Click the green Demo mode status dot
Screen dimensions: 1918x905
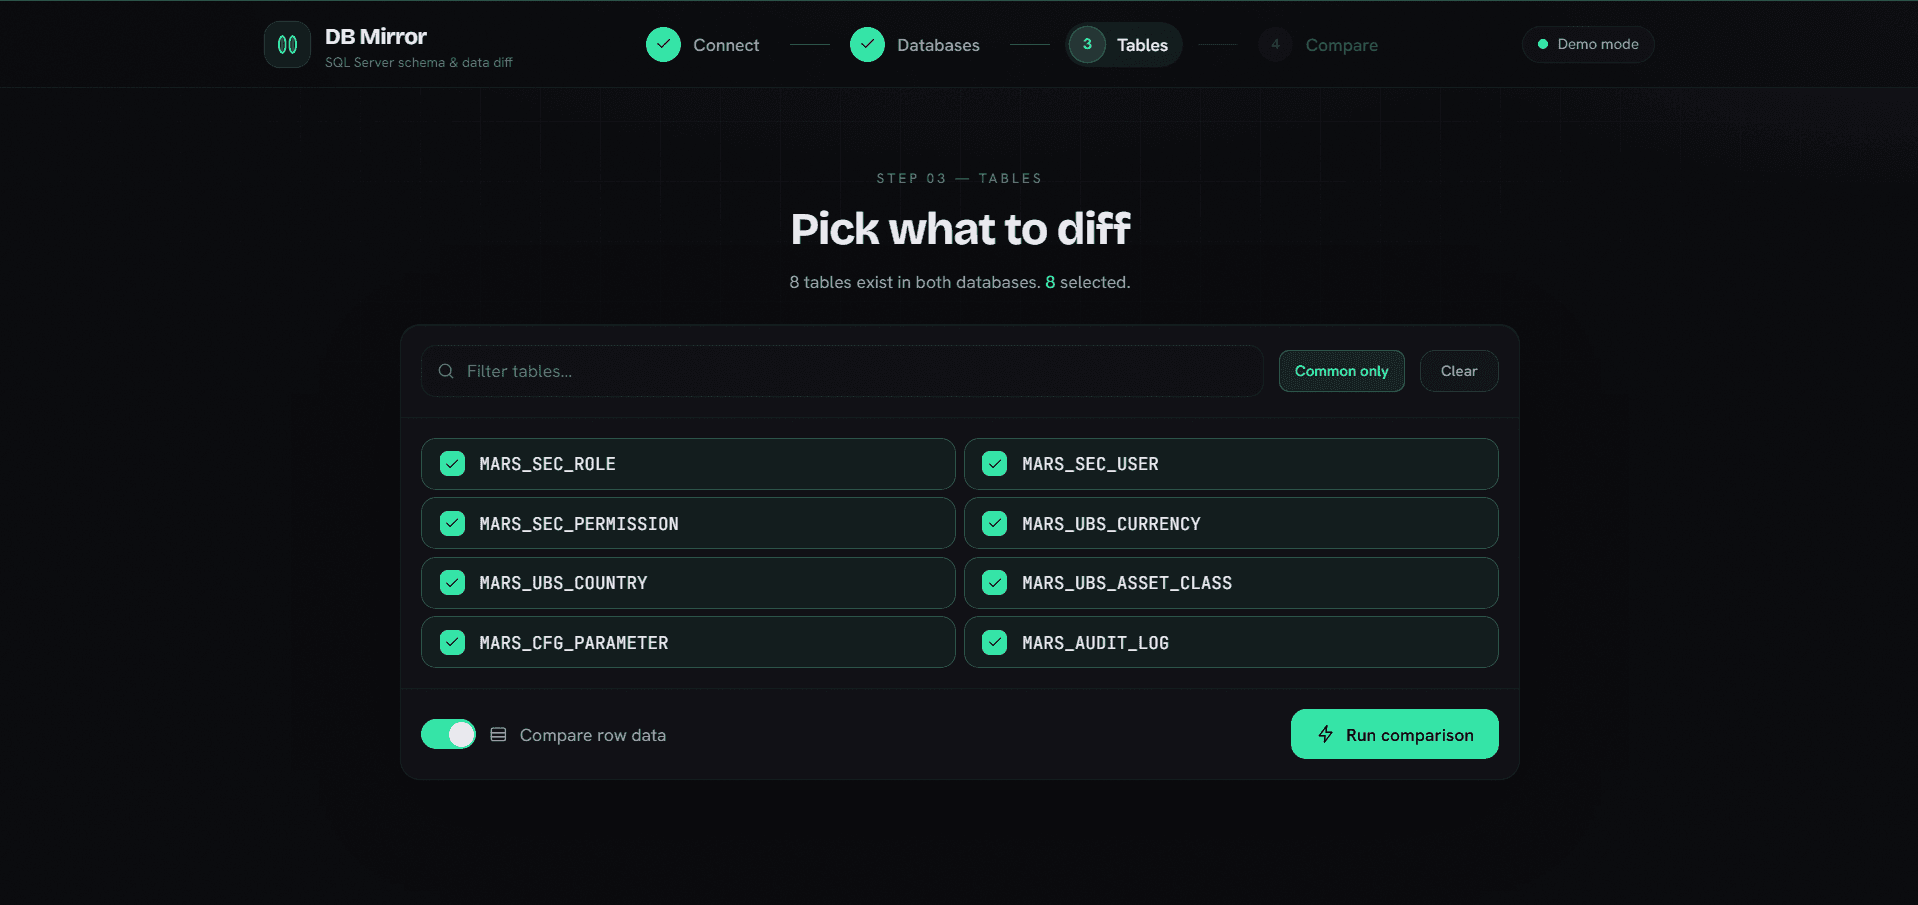[1543, 44]
